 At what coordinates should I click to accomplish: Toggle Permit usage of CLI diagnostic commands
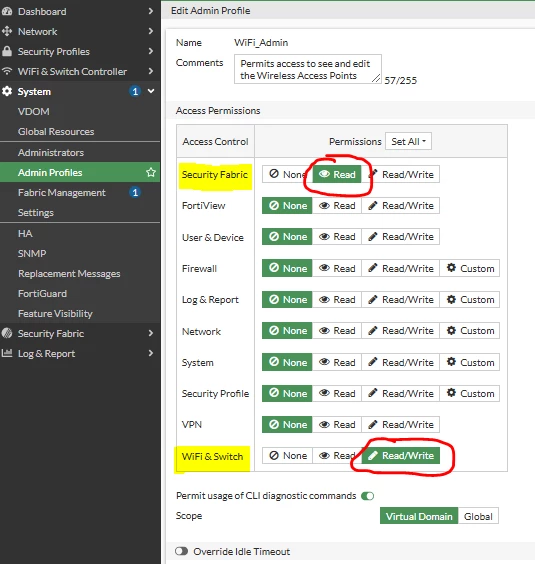tap(367, 496)
